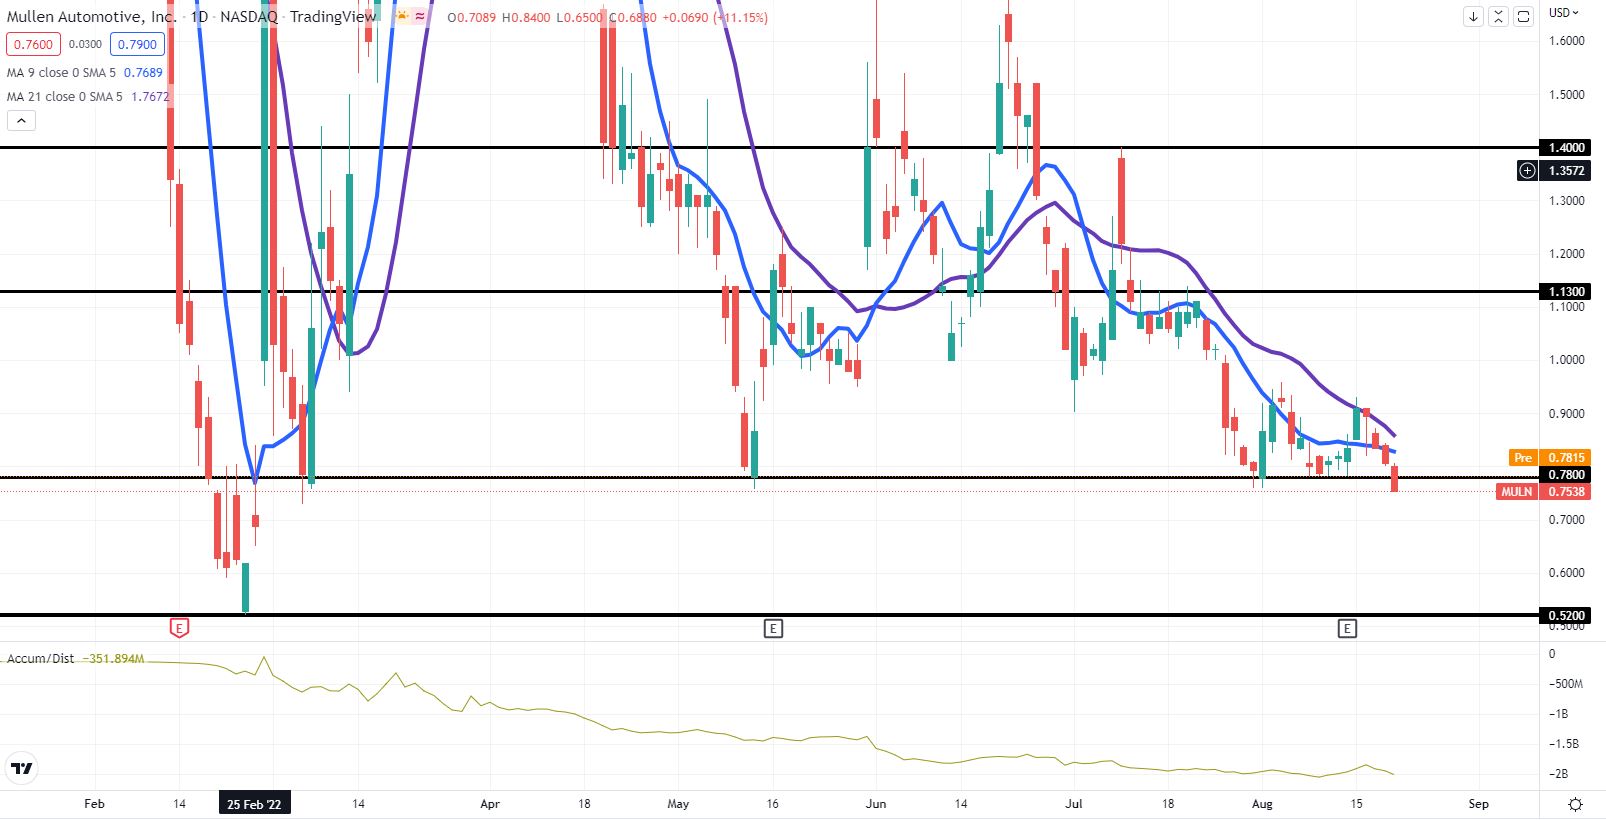The height and width of the screenshot is (820, 1606).
Task: Click the down-arrow icon in the top-right corner
Action: pyautogui.click(x=1473, y=16)
